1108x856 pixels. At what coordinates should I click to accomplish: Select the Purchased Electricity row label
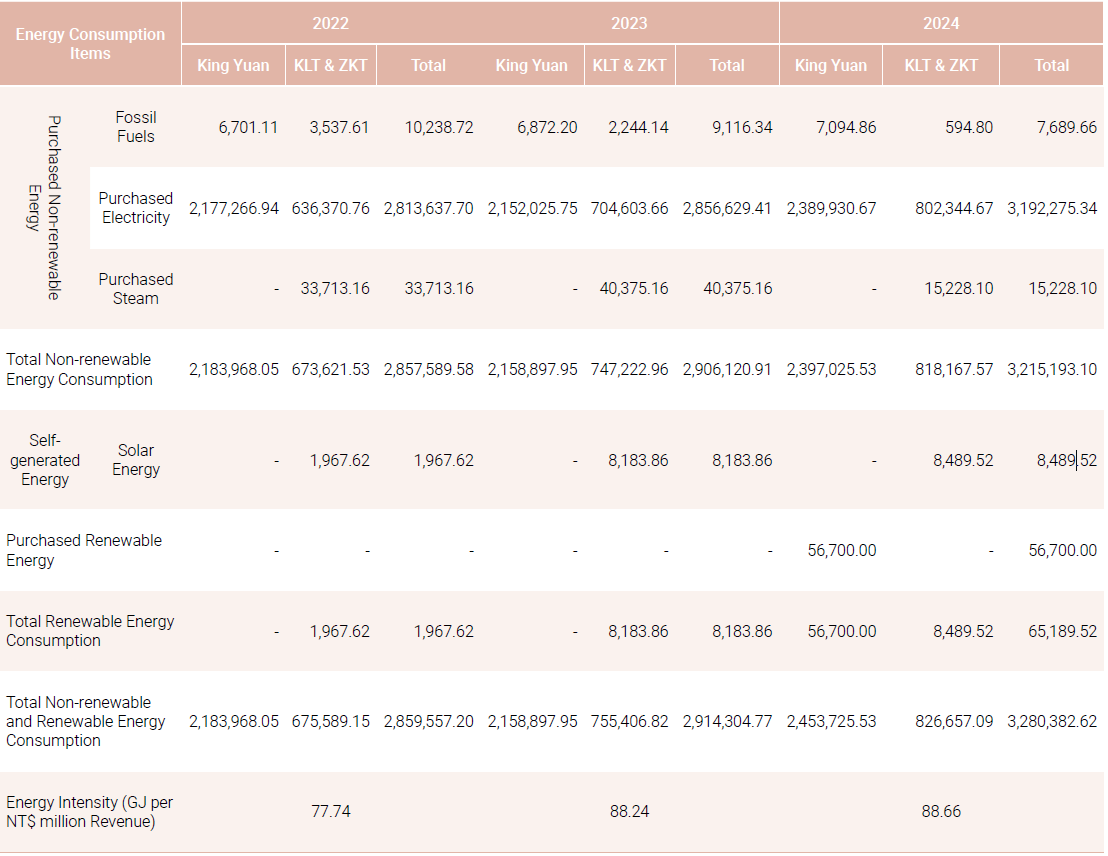tap(136, 208)
